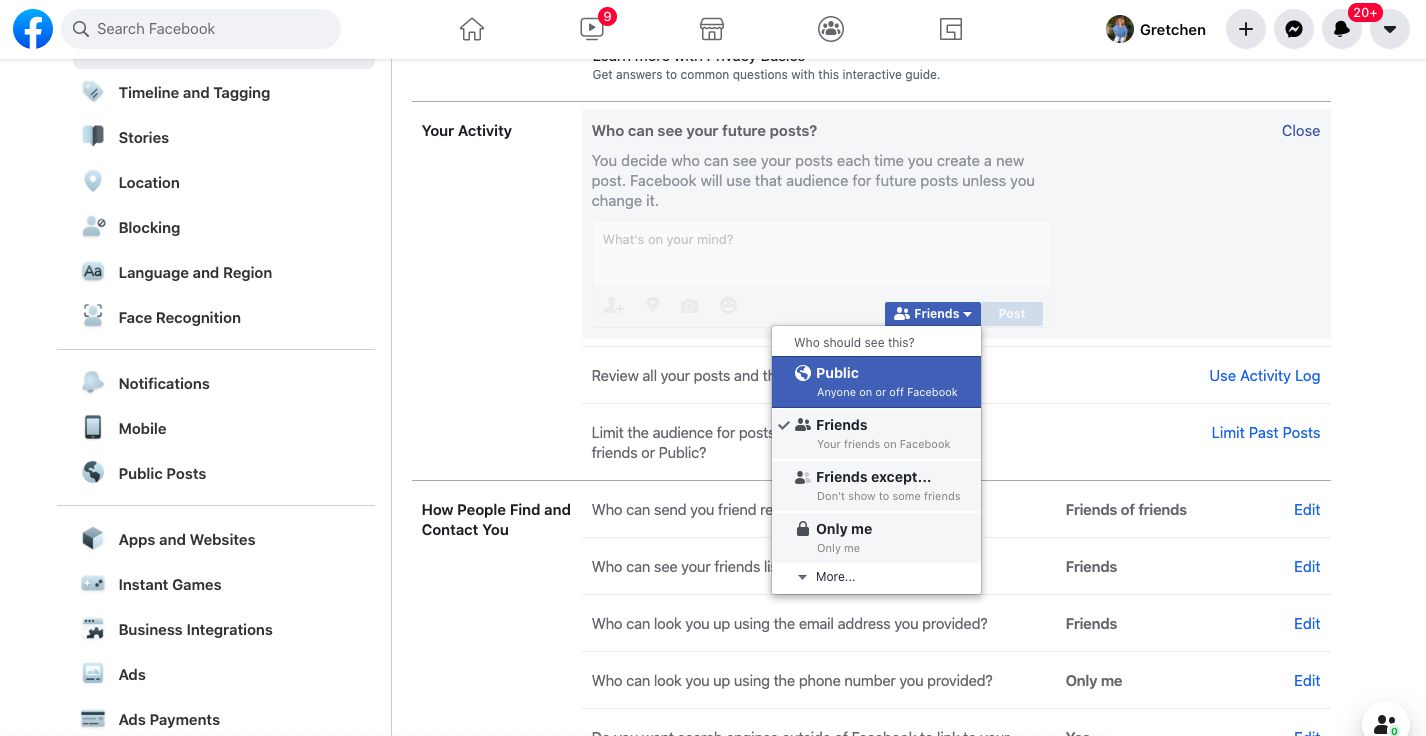Click the camera photo icon in composer
Viewport: 1426px width, 736px height.
[x=690, y=306]
